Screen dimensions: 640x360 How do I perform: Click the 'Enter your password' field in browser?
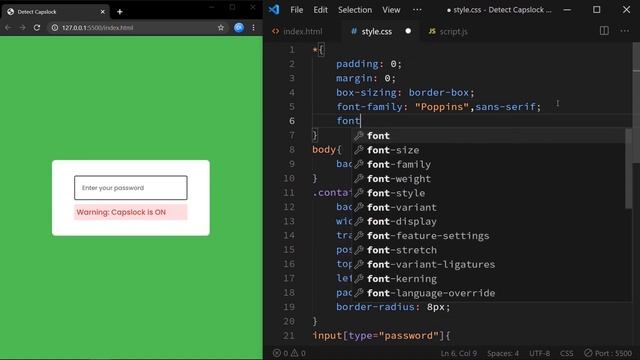[x=131, y=188]
